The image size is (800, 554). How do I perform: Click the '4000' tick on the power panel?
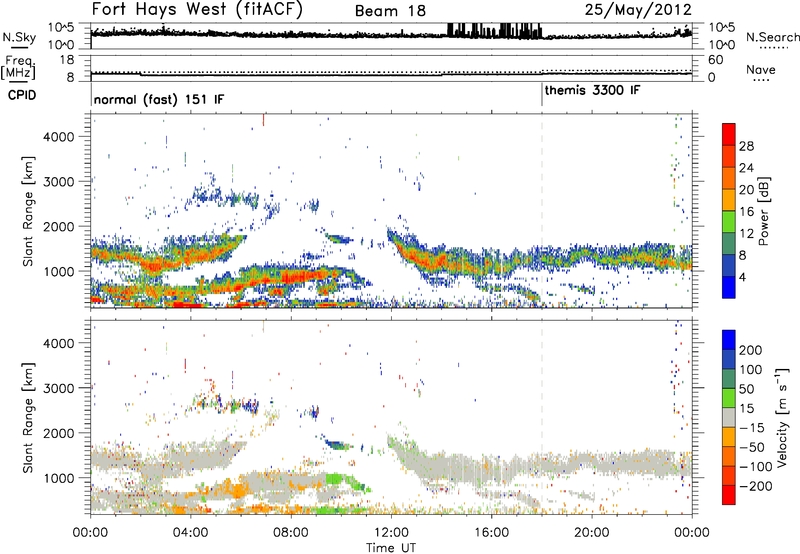[x=59, y=137]
